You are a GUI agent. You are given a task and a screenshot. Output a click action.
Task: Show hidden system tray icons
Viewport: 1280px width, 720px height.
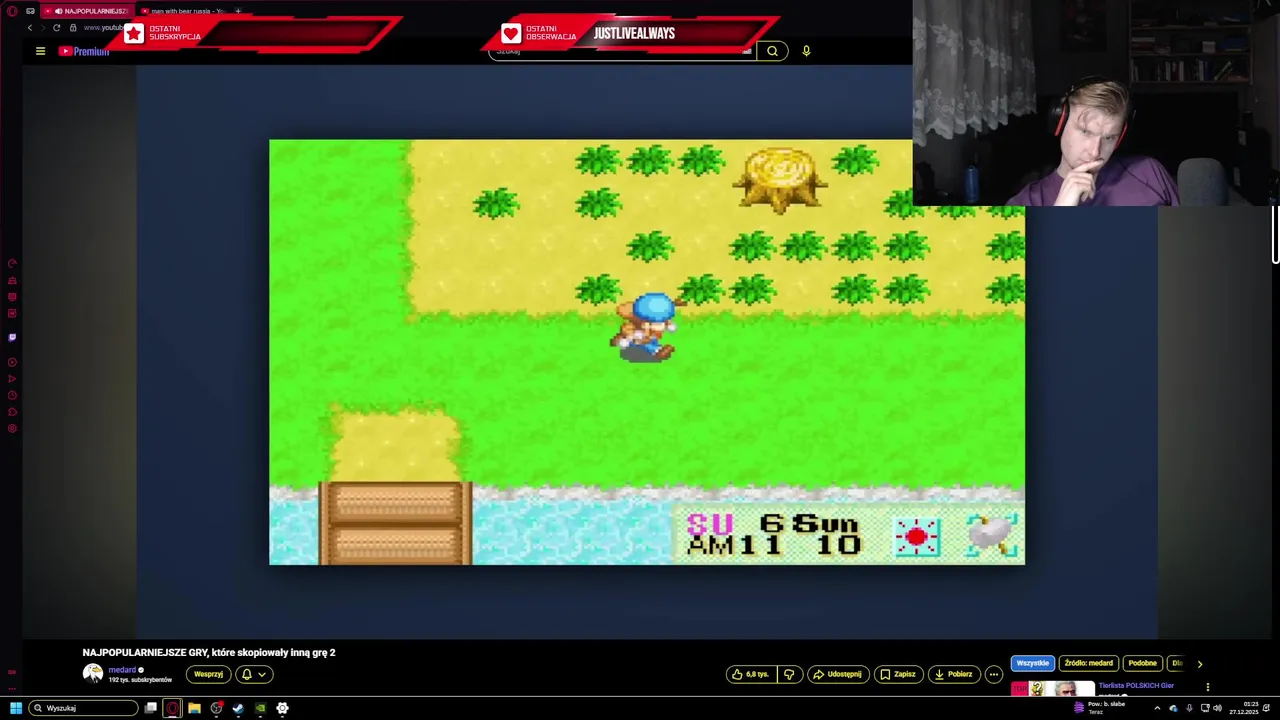tap(1157, 708)
